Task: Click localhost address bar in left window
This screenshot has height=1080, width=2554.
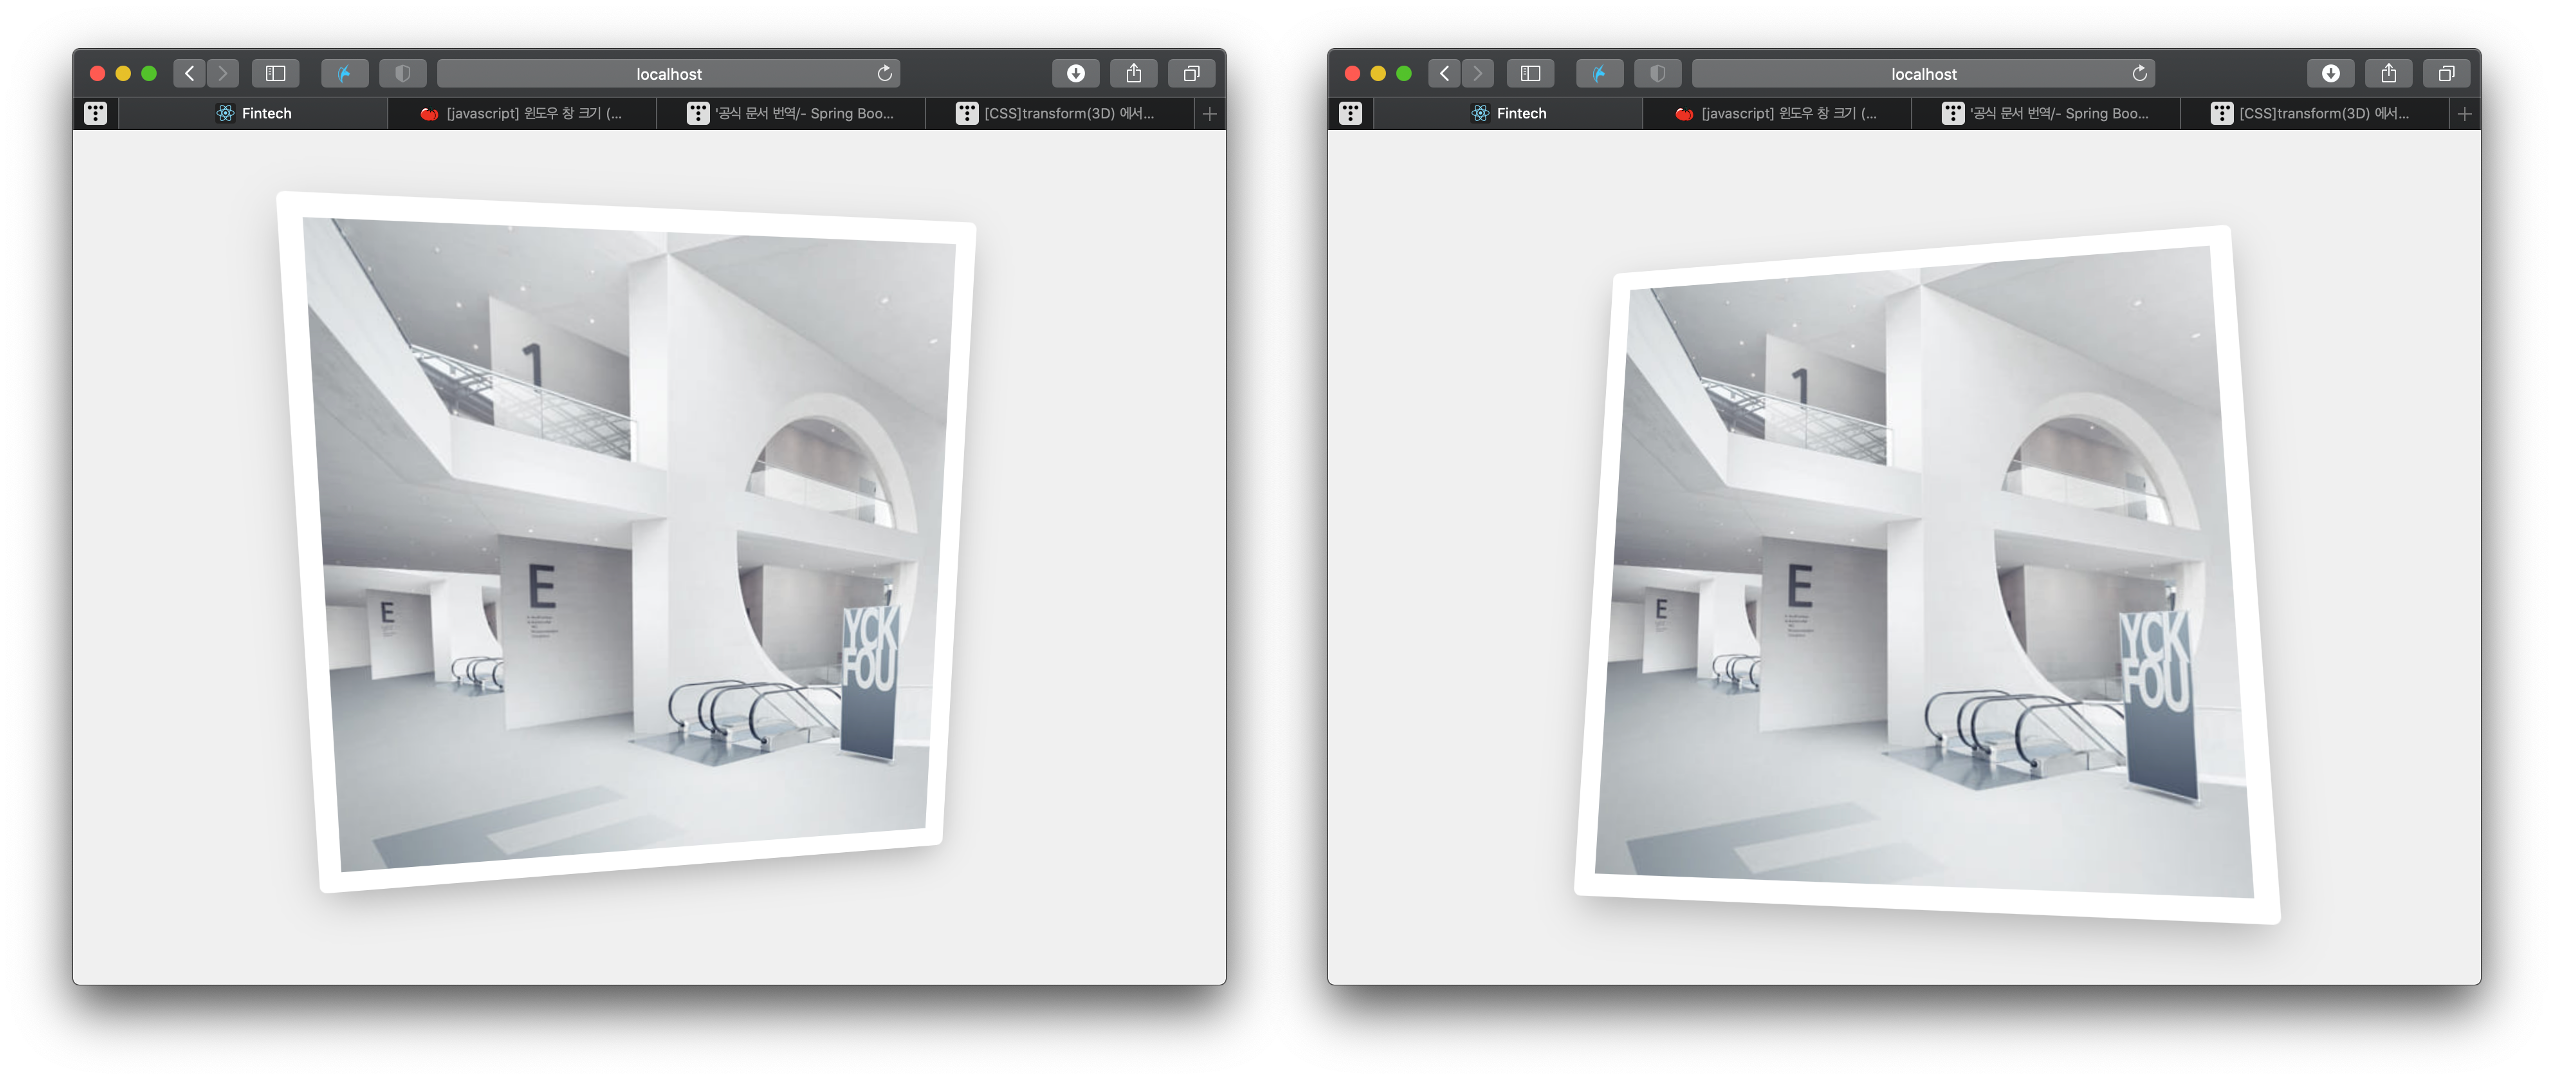Action: tap(668, 73)
